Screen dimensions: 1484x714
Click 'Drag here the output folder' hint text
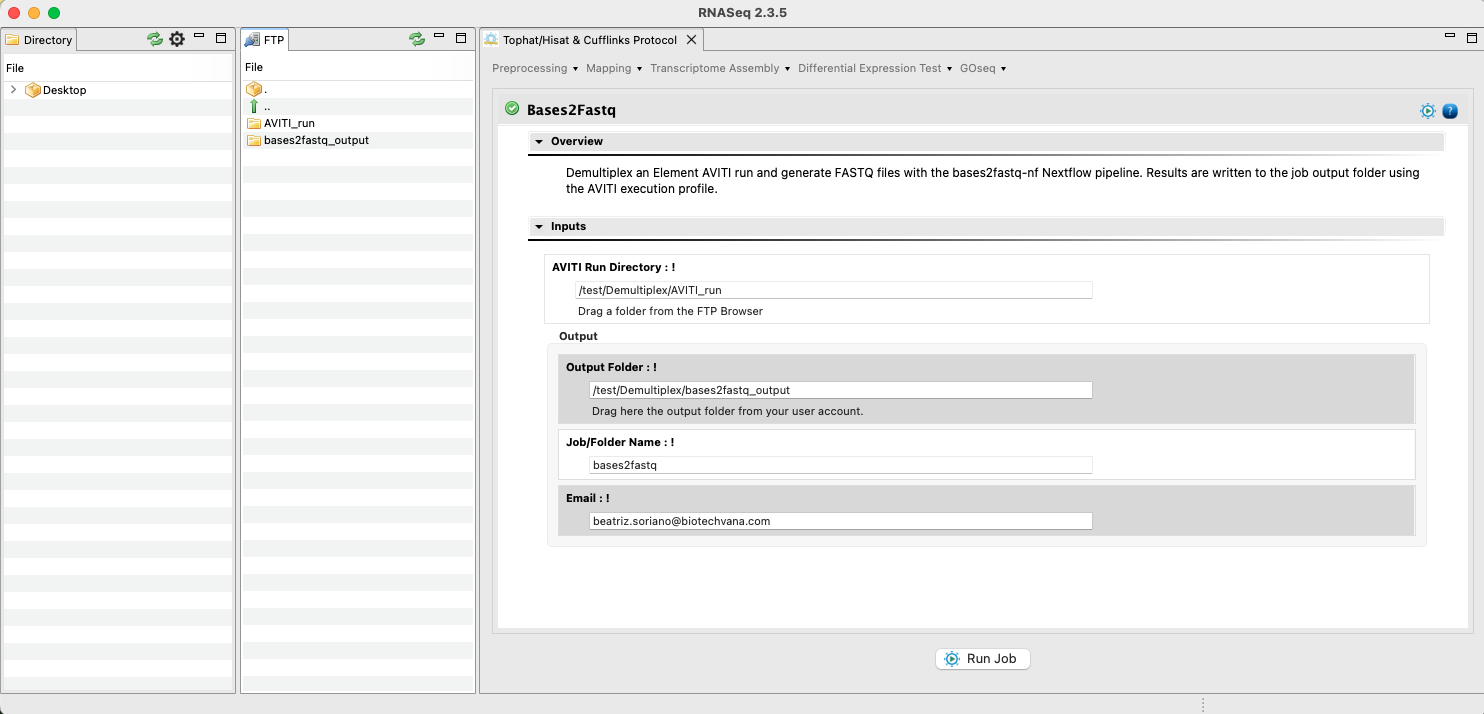pyautogui.click(x=727, y=411)
